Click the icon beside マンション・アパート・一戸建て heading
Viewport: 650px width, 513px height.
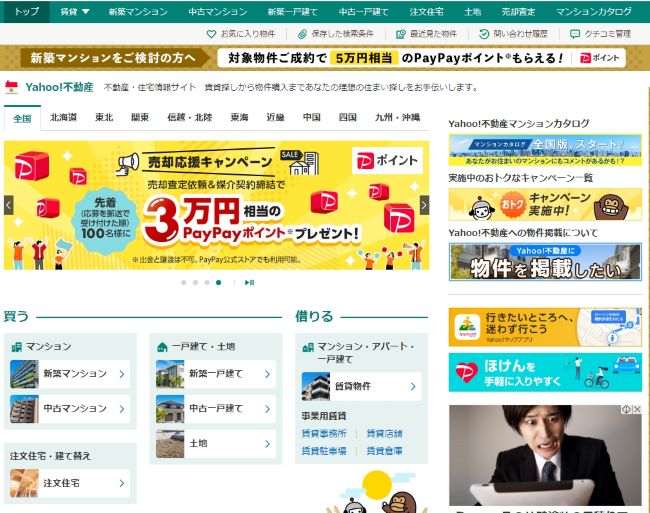pyautogui.click(x=308, y=347)
